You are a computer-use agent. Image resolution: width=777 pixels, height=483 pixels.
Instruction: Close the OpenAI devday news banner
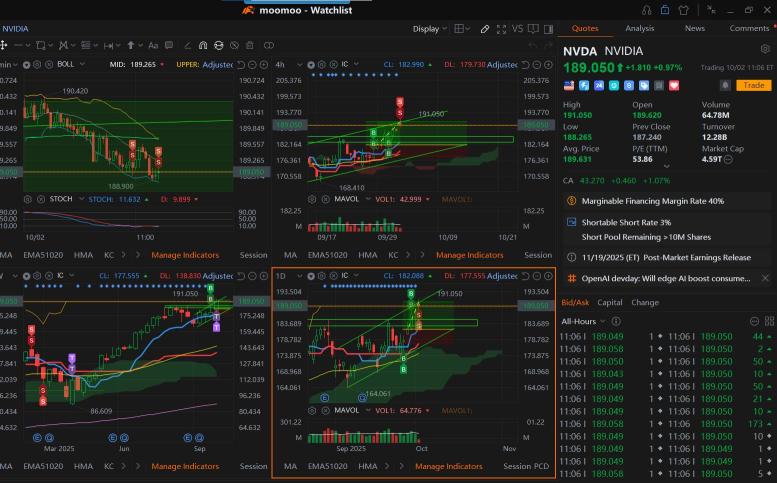(x=765, y=278)
